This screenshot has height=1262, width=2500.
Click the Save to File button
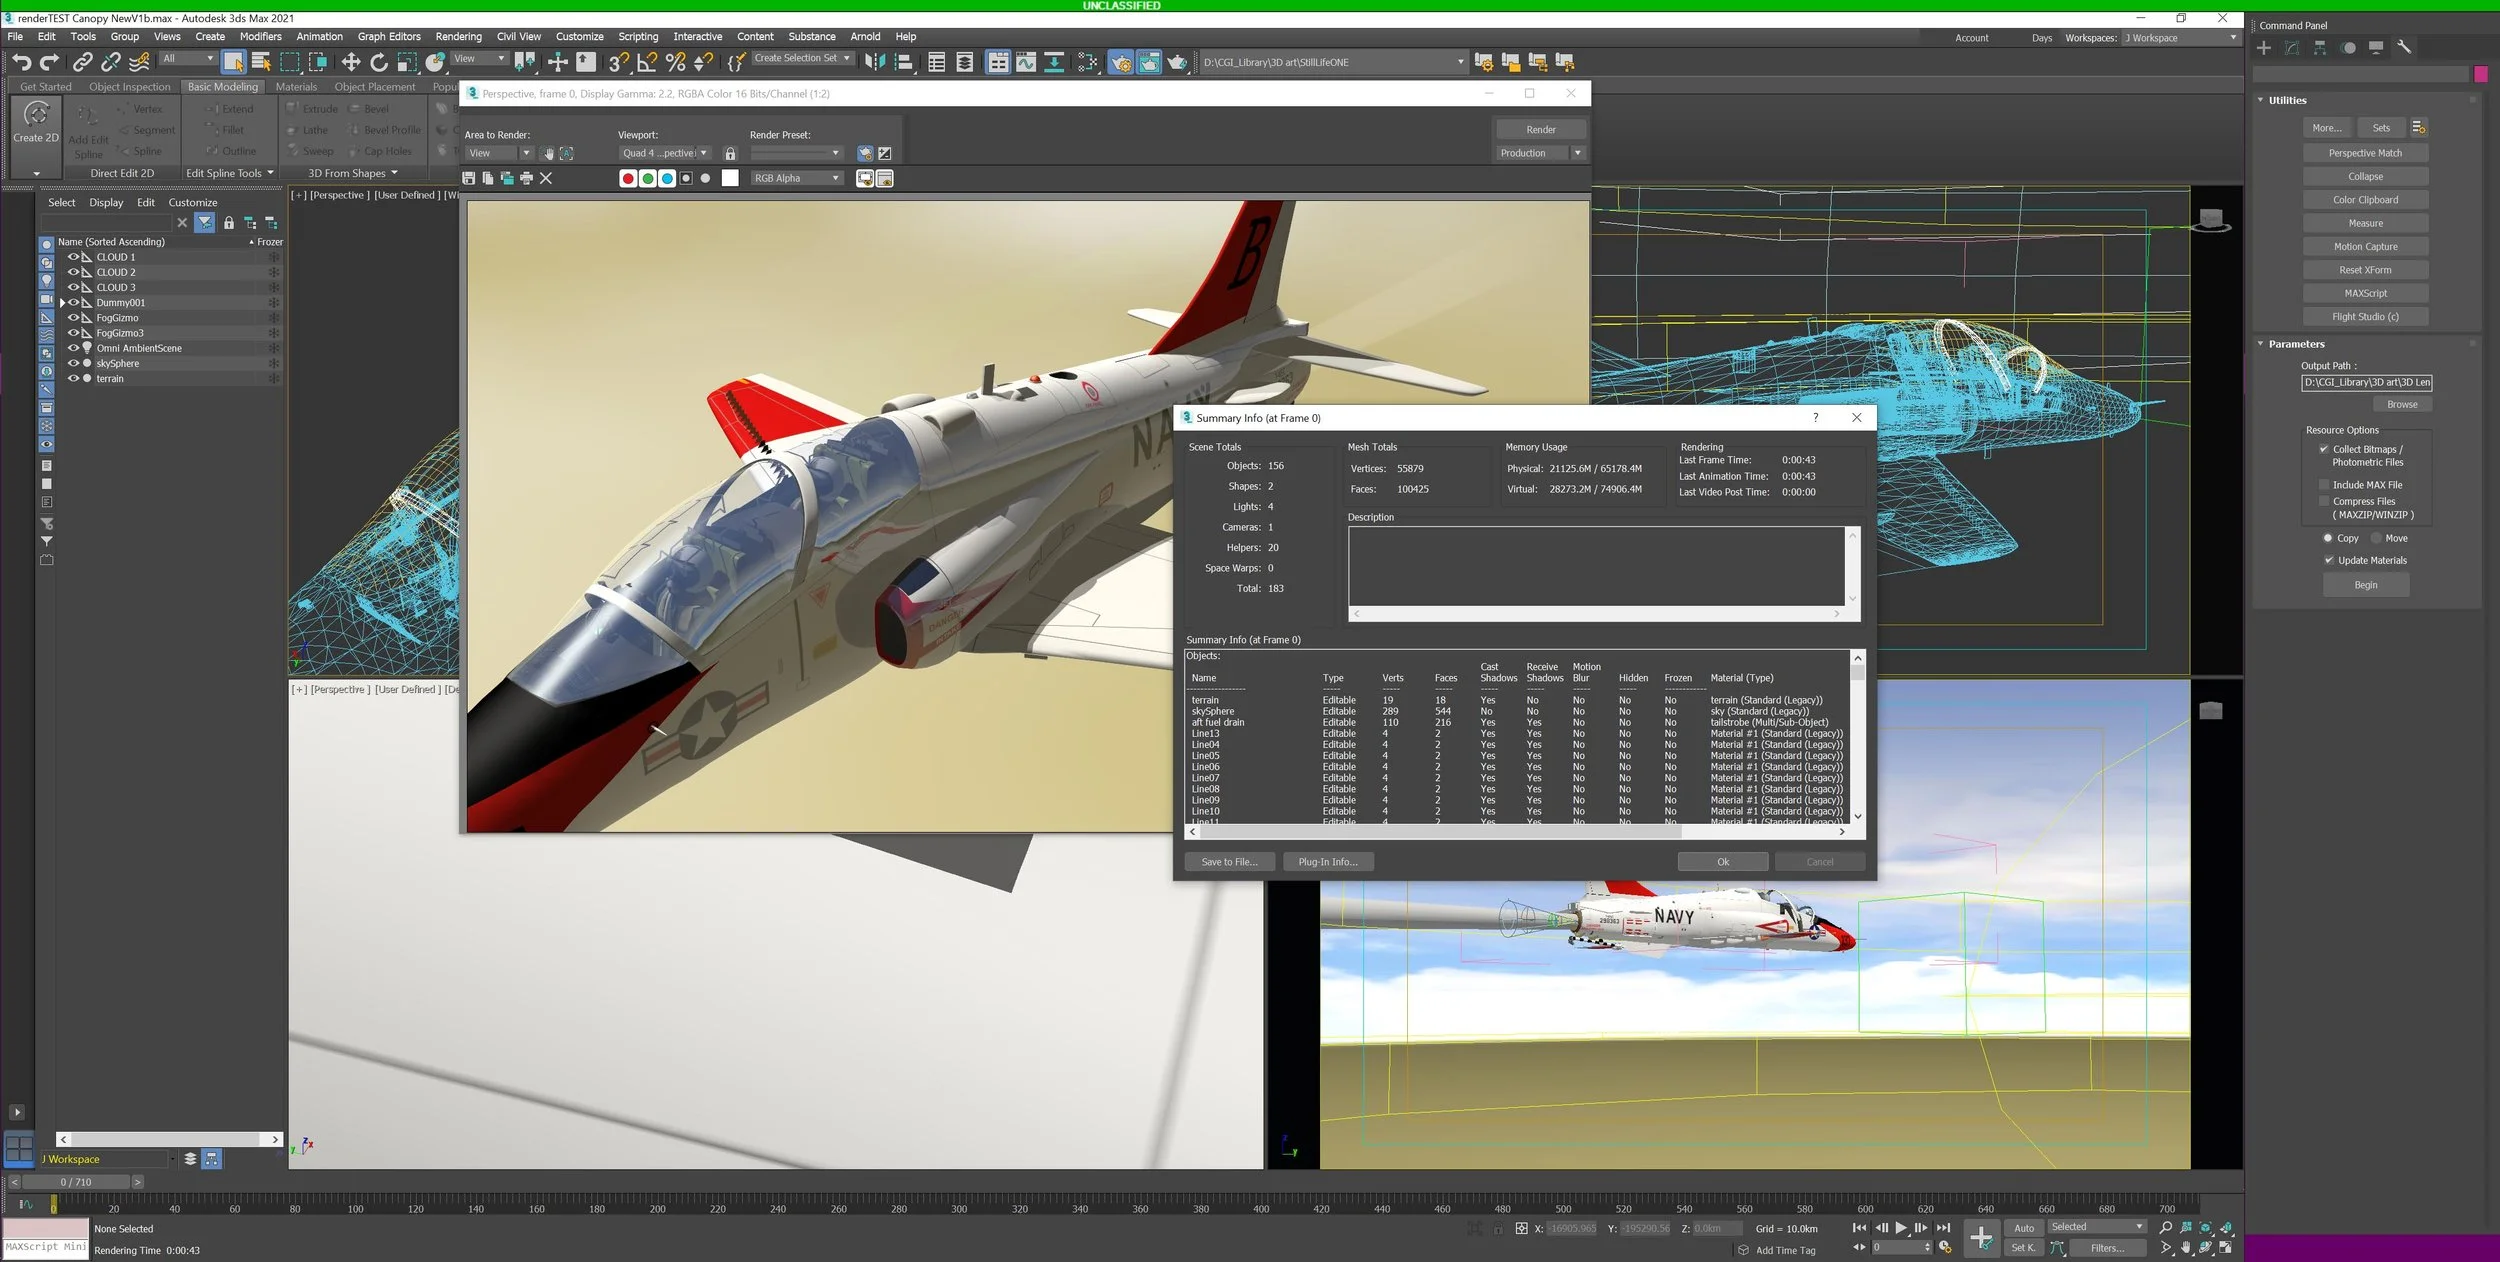click(x=1229, y=862)
